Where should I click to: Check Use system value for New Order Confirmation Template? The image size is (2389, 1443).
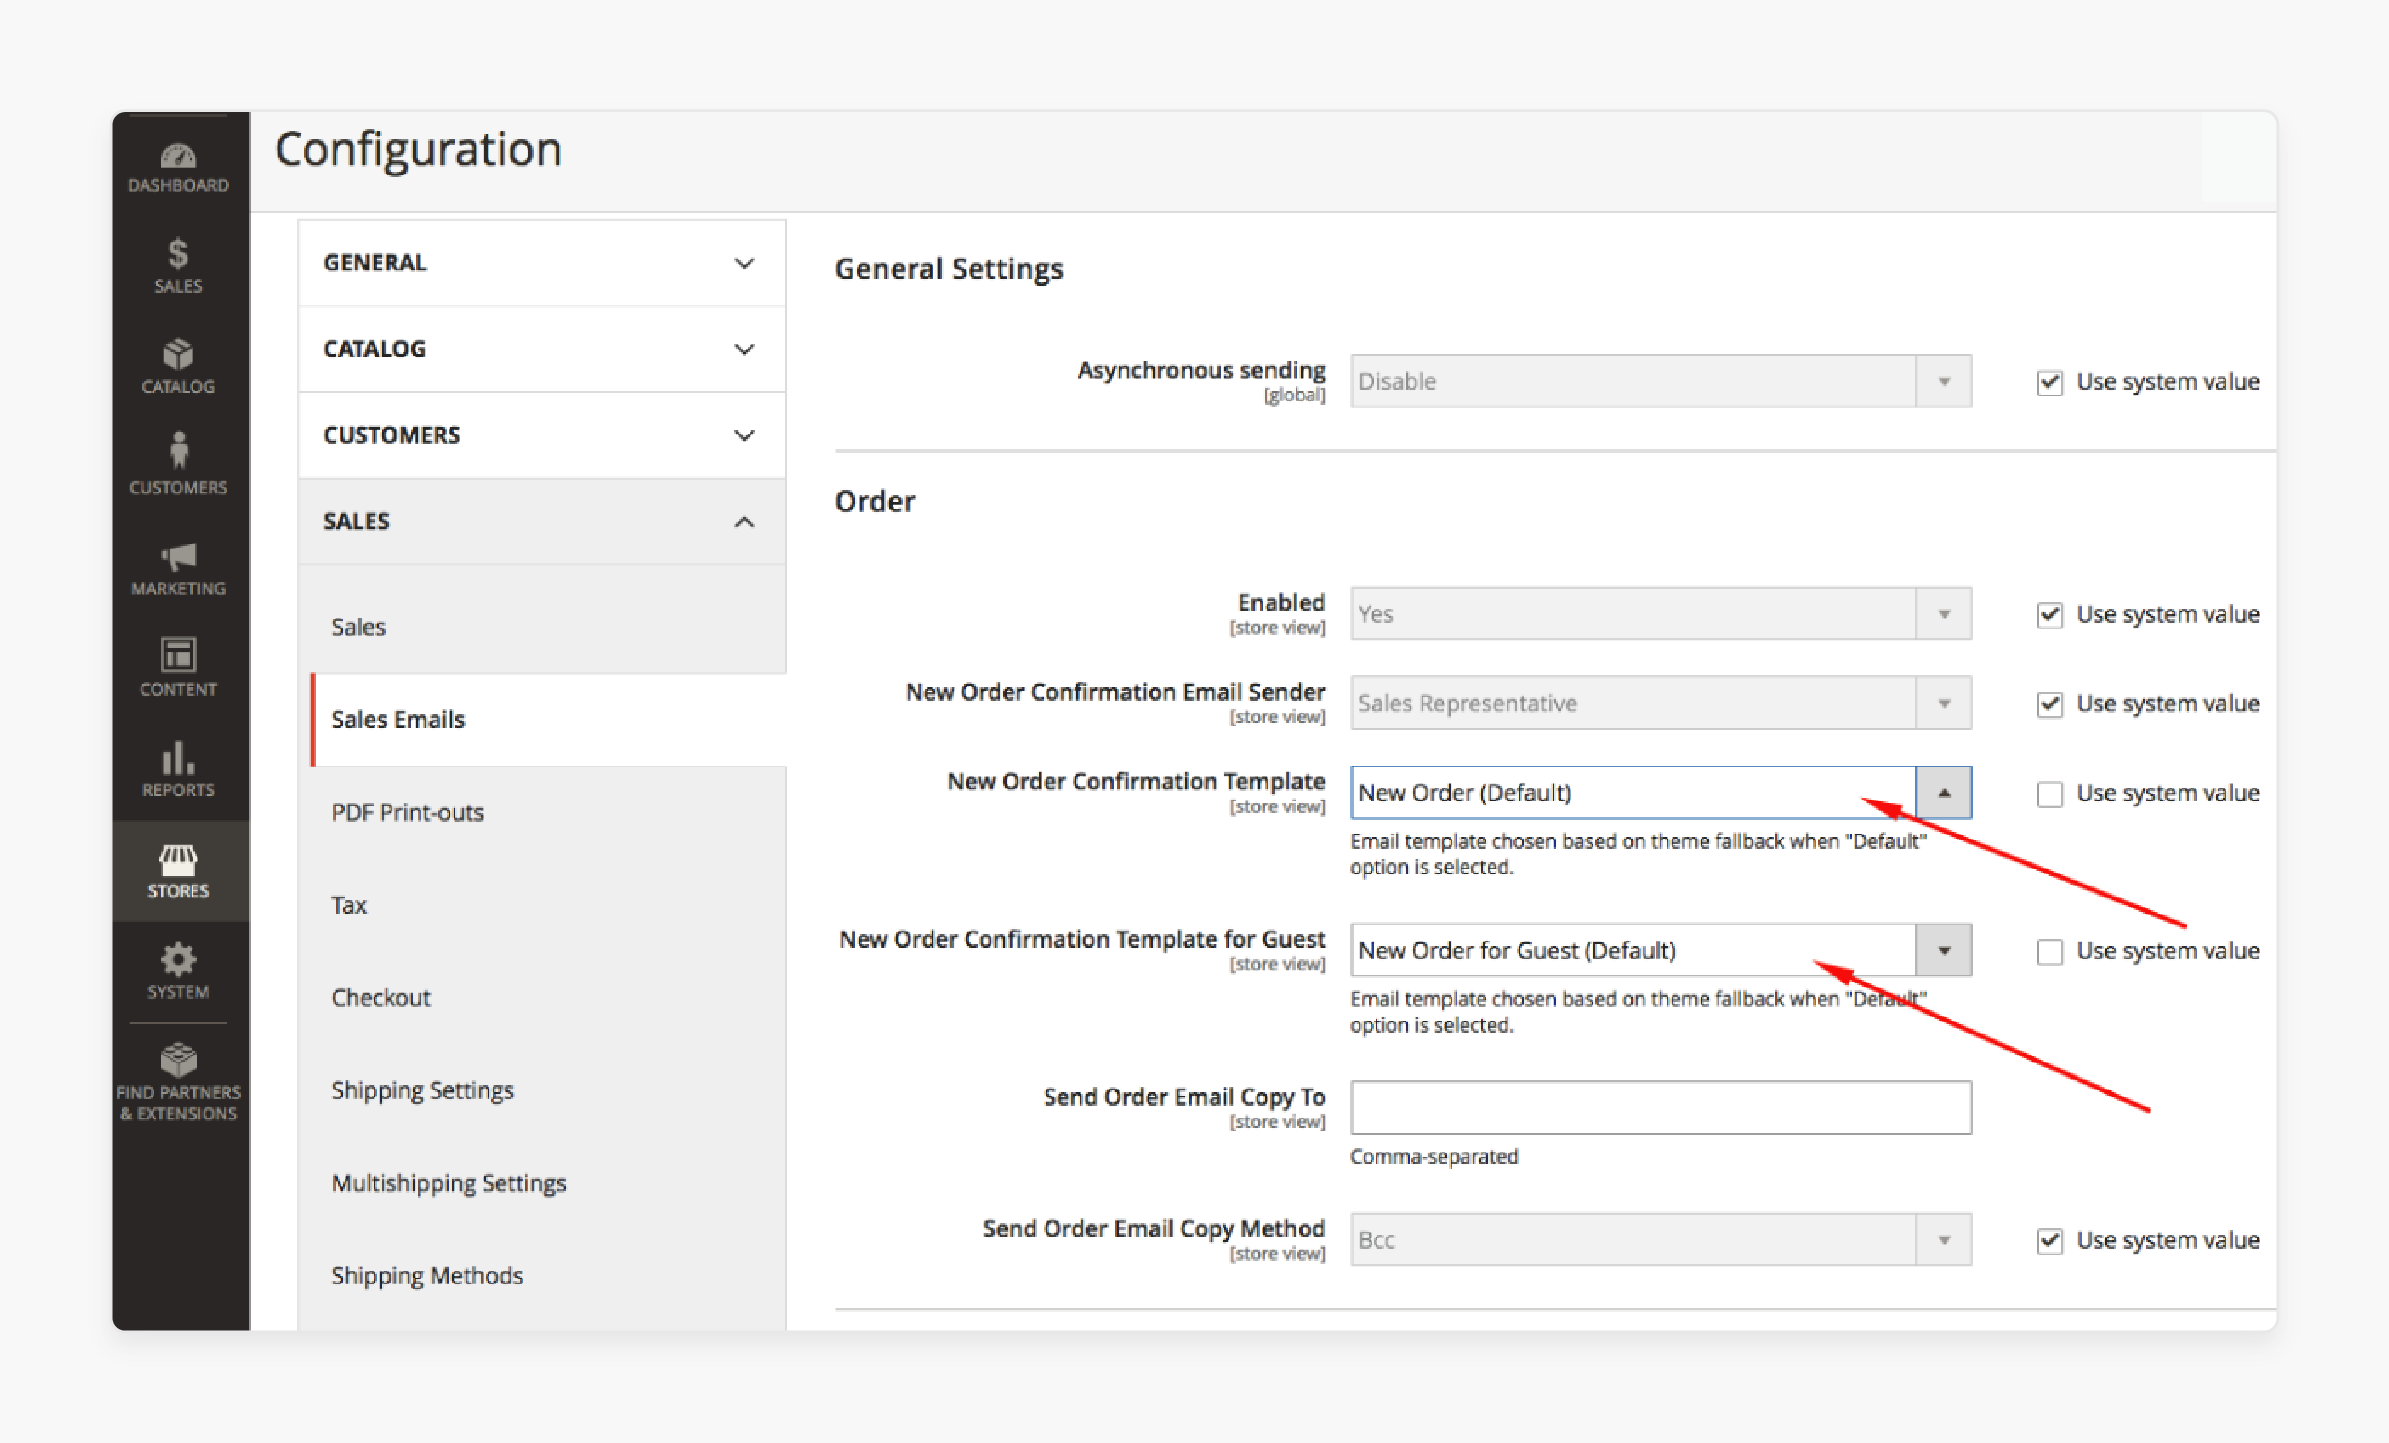click(2049, 794)
